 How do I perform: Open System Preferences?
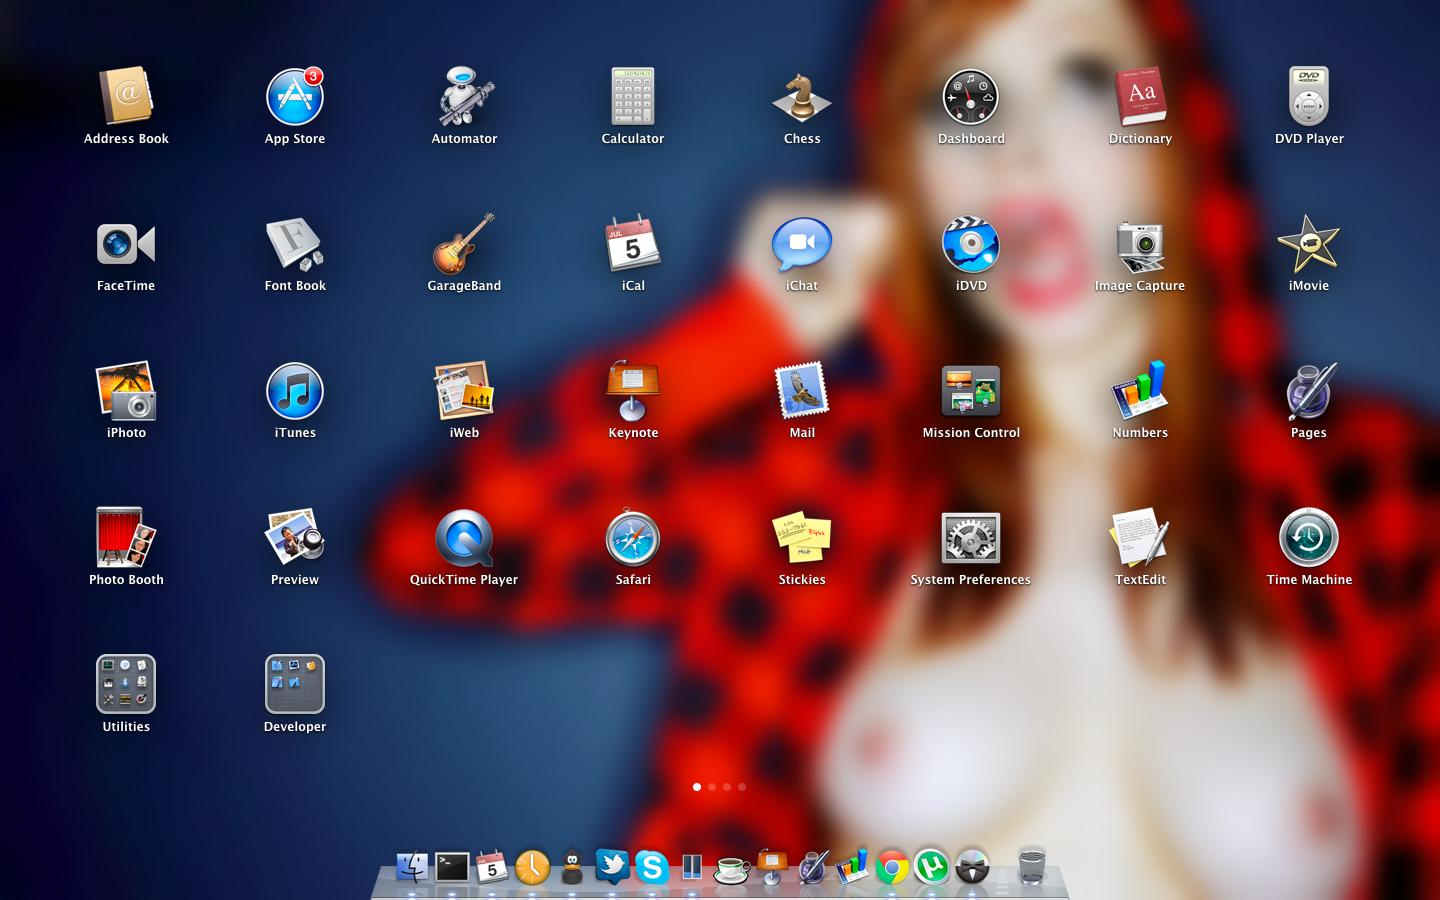click(x=971, y=538)
